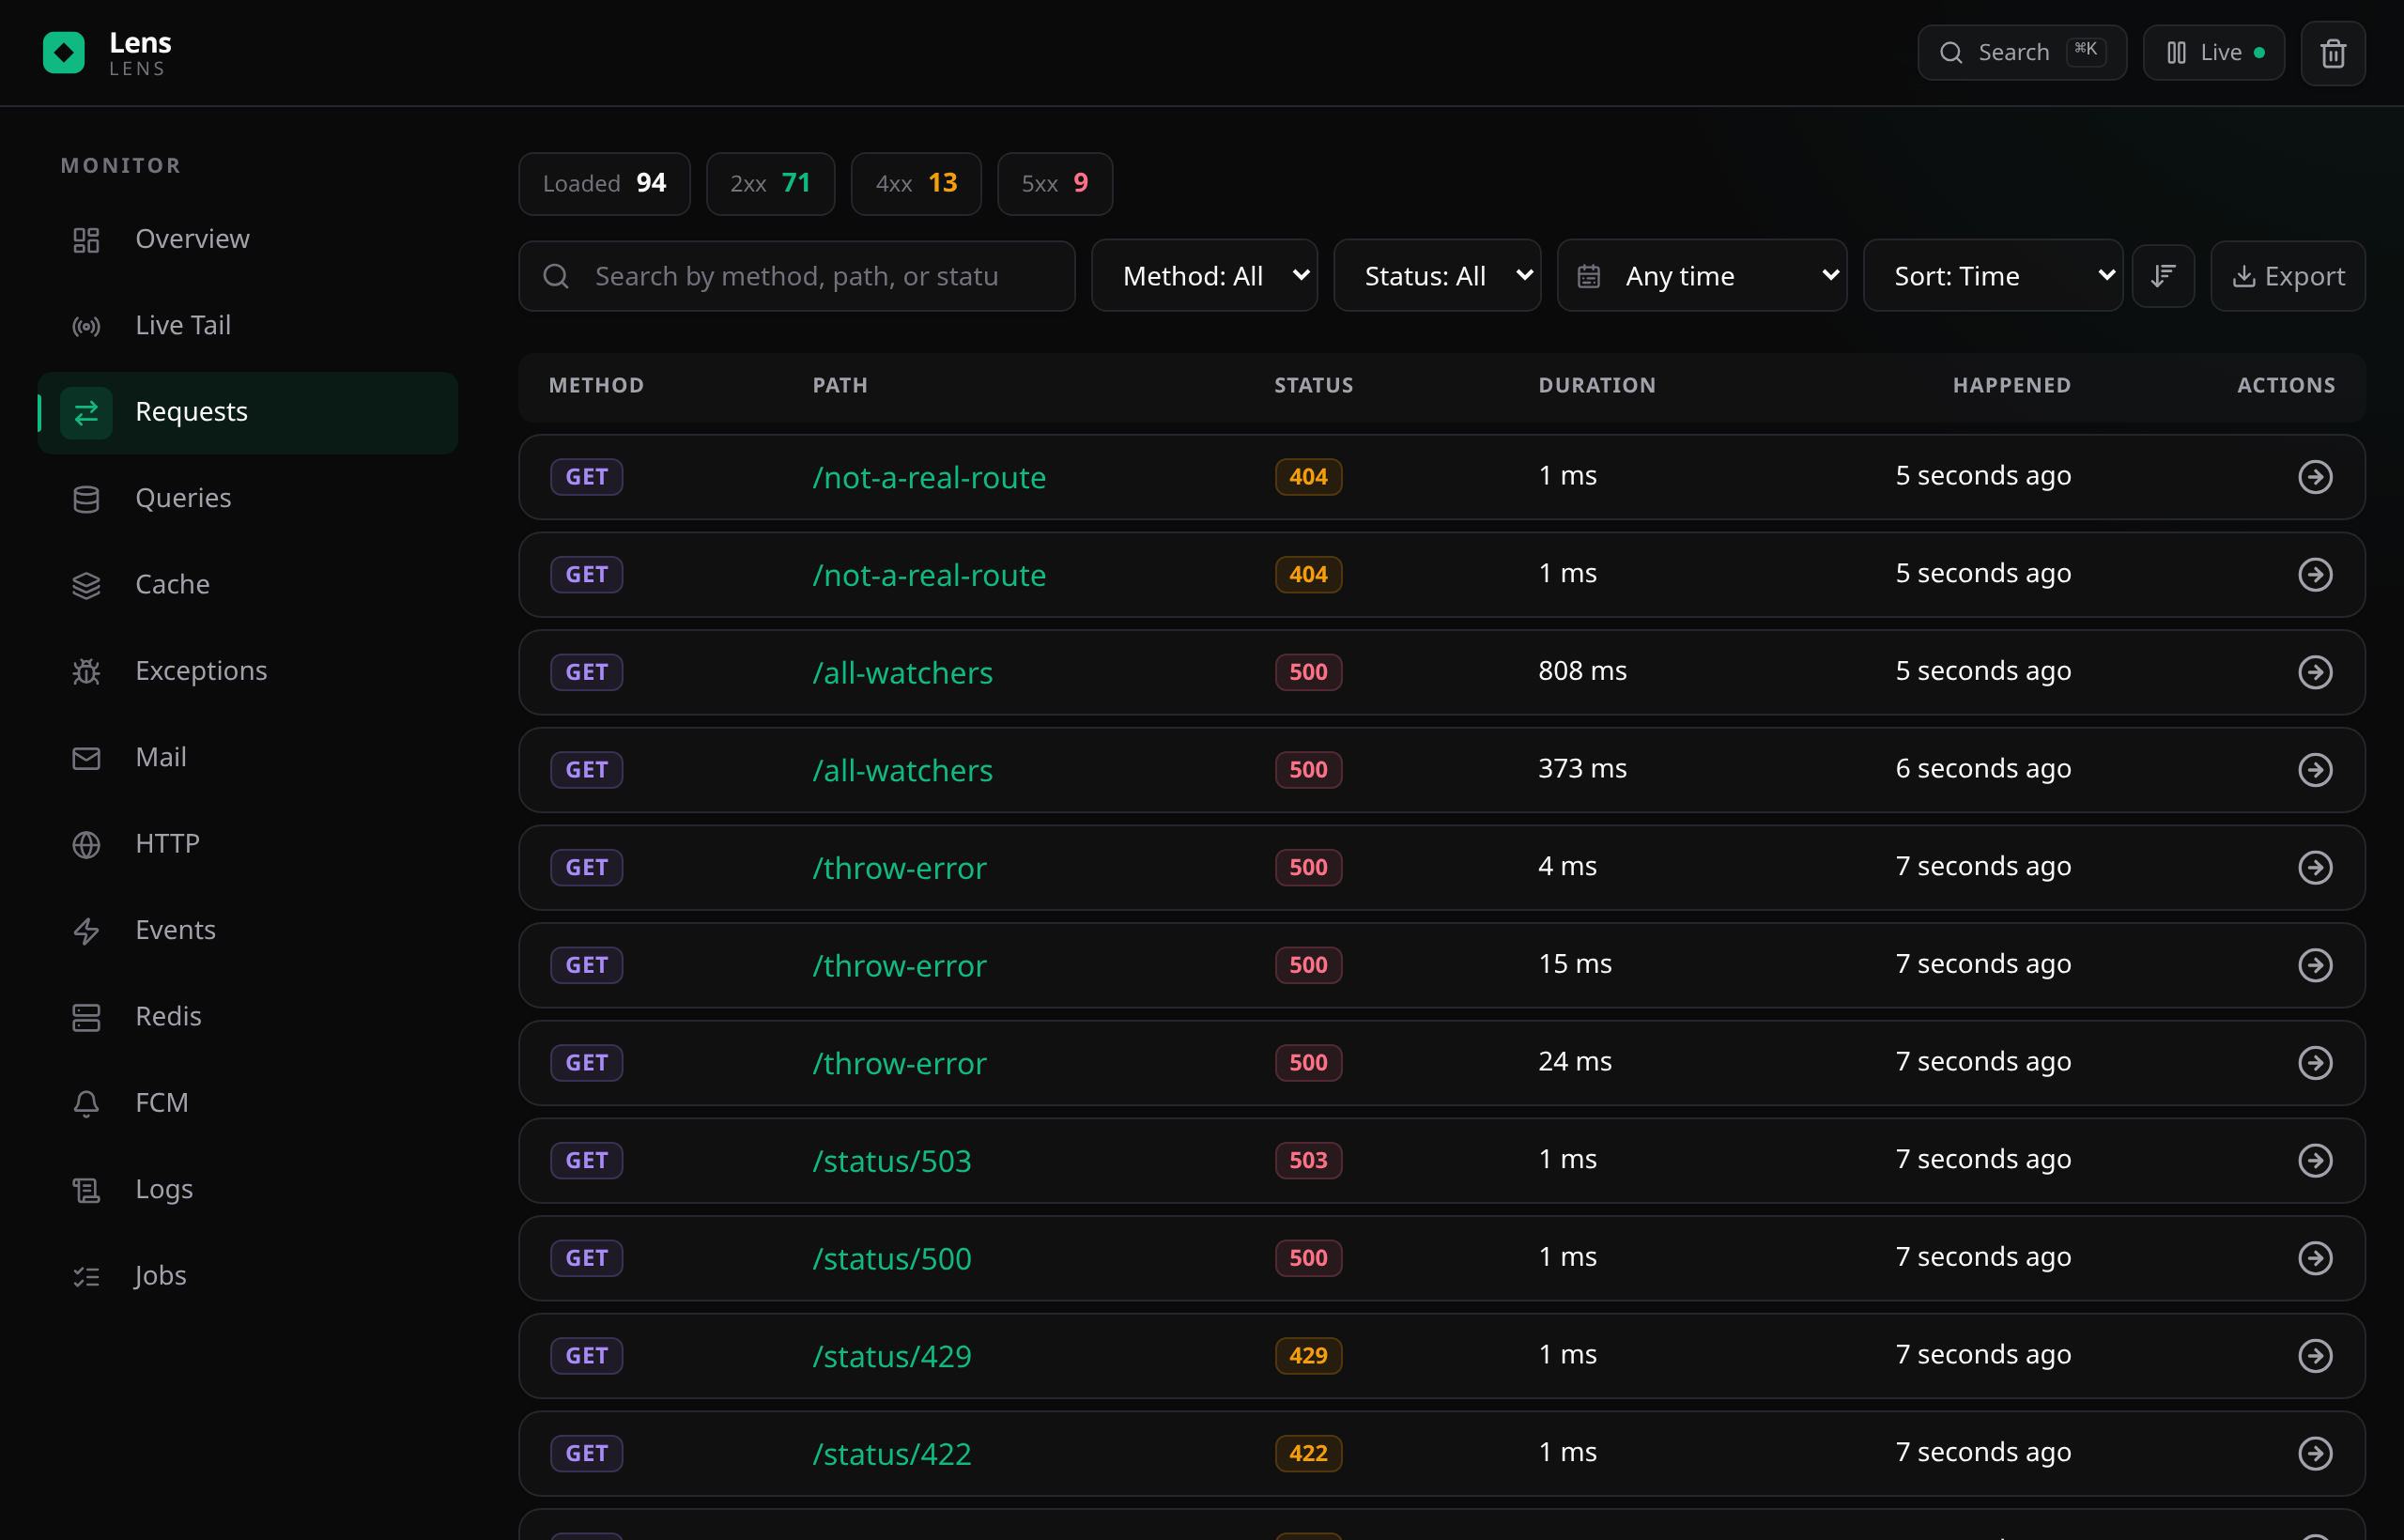Click the Loaded 94 chip
Image resolution: width=2404 pixels, height=1540 pixels.
pos(604,184)
